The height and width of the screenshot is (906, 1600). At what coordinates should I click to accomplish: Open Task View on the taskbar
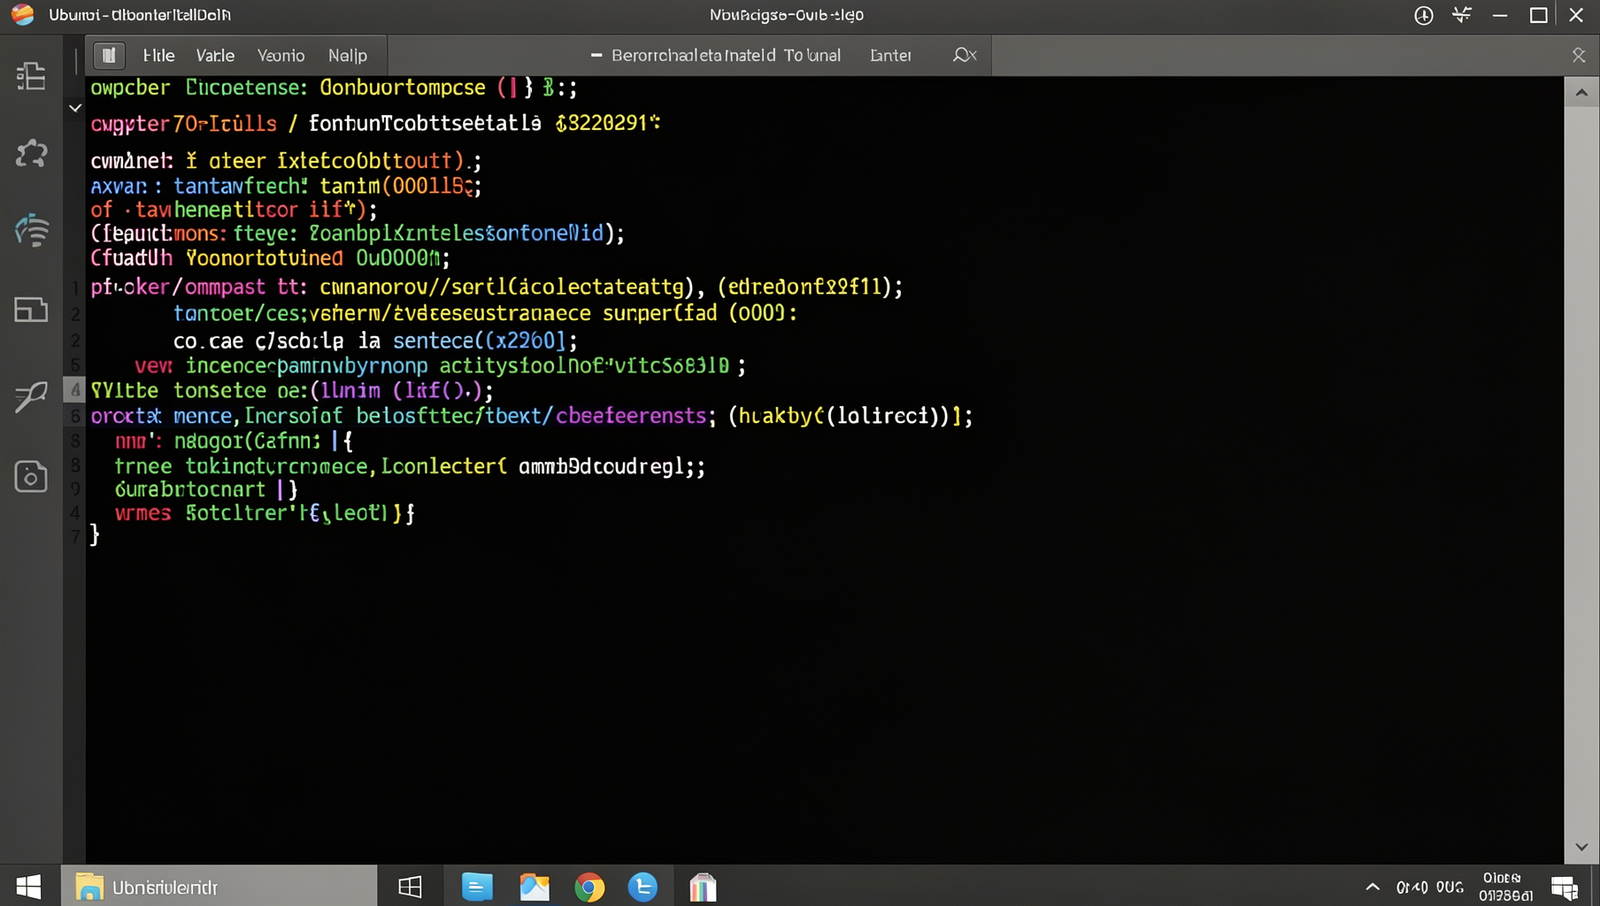pyautogui.click(x=410, y=887)
